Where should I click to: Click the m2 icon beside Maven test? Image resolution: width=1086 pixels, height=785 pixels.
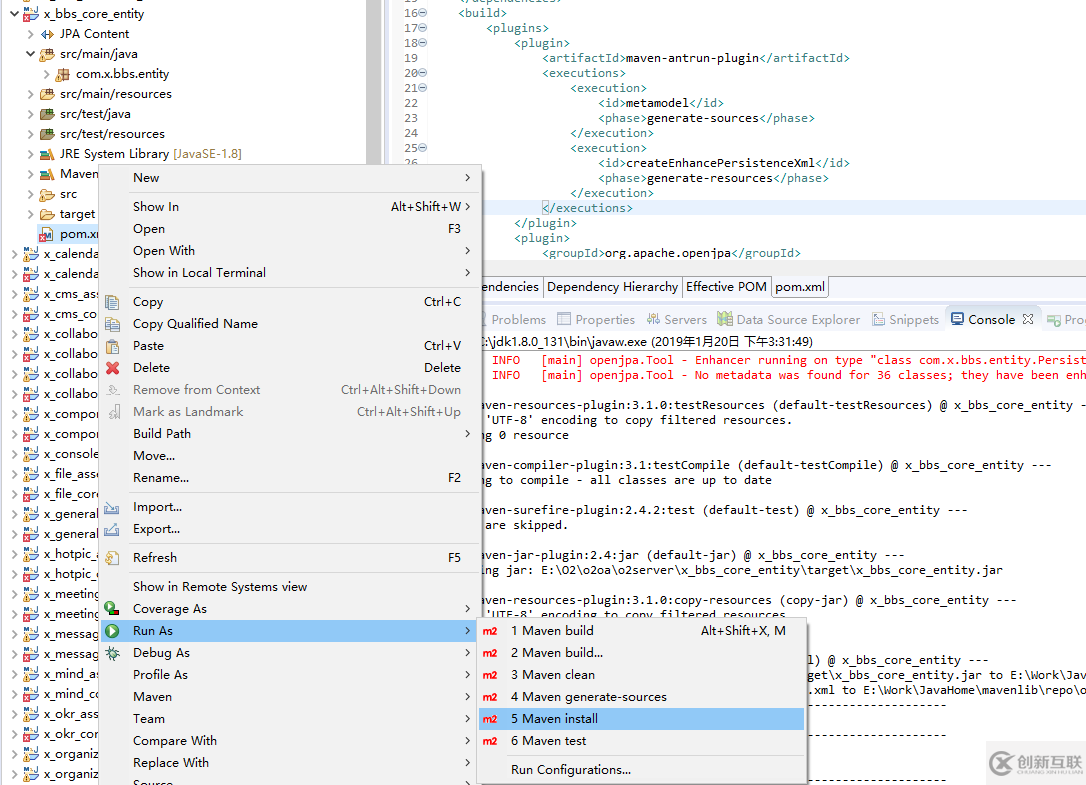pyautogui.click(x=490, y=741)
